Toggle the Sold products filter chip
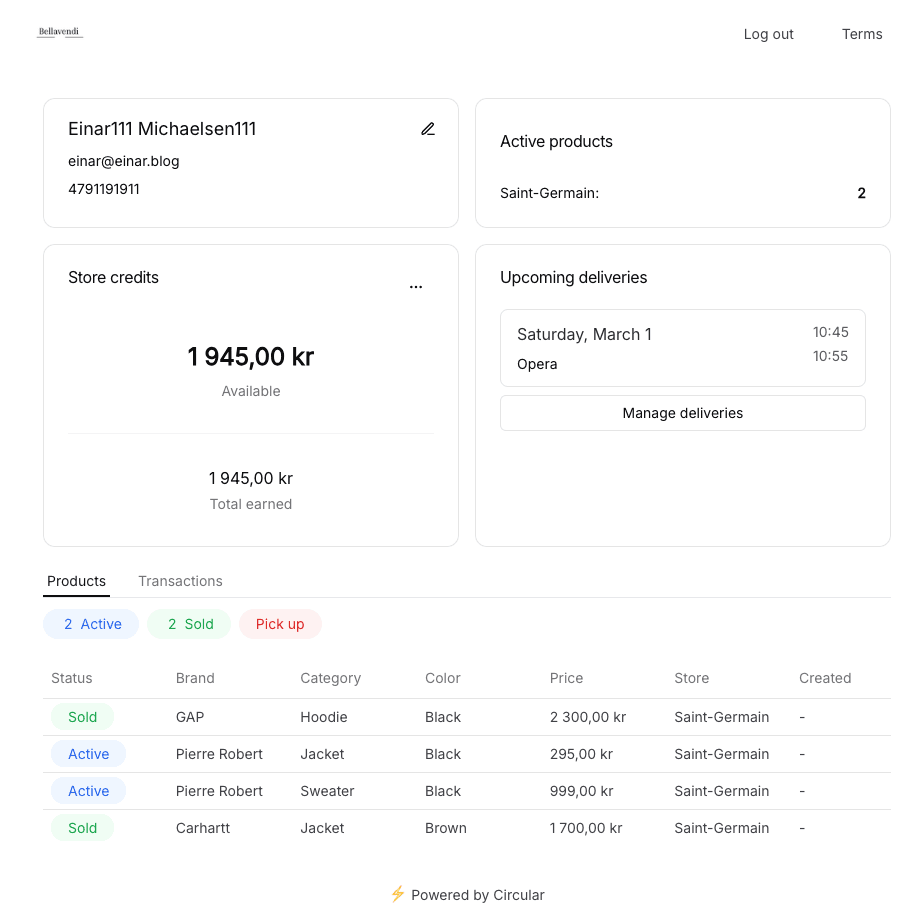The width and height of the screenshot is (916, 909). (x=188, y=623)
